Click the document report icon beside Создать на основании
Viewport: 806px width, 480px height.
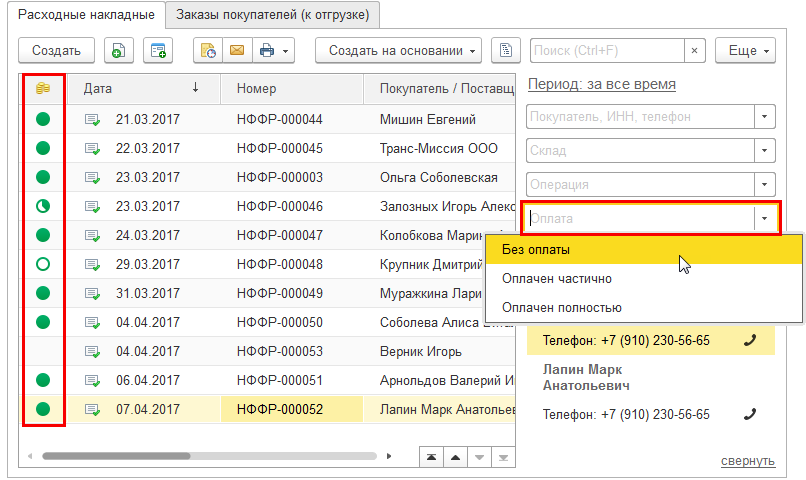pyautogui.click(x=508, y=50)
